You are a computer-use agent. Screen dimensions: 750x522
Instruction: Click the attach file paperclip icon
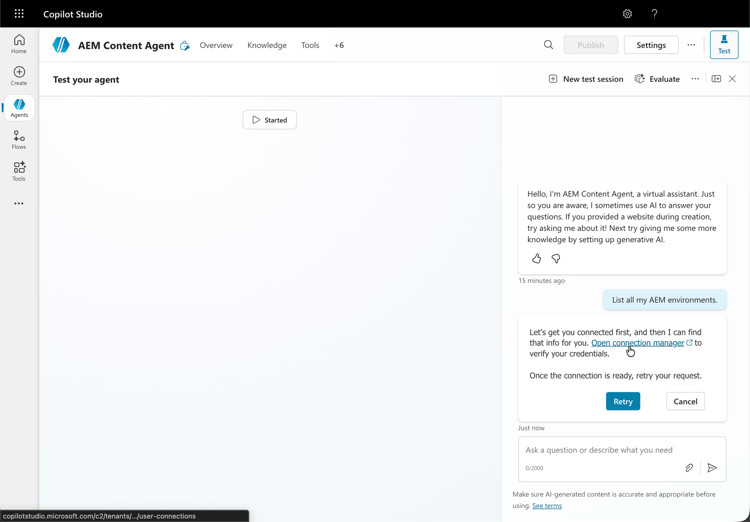pyautogui.click(x=689, y=468)
